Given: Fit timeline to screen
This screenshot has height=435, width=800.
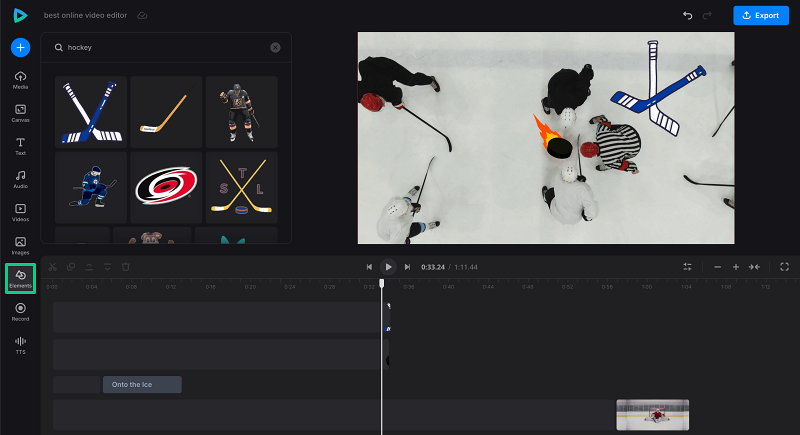Looking at the screenshot, I should coord(754,267).
